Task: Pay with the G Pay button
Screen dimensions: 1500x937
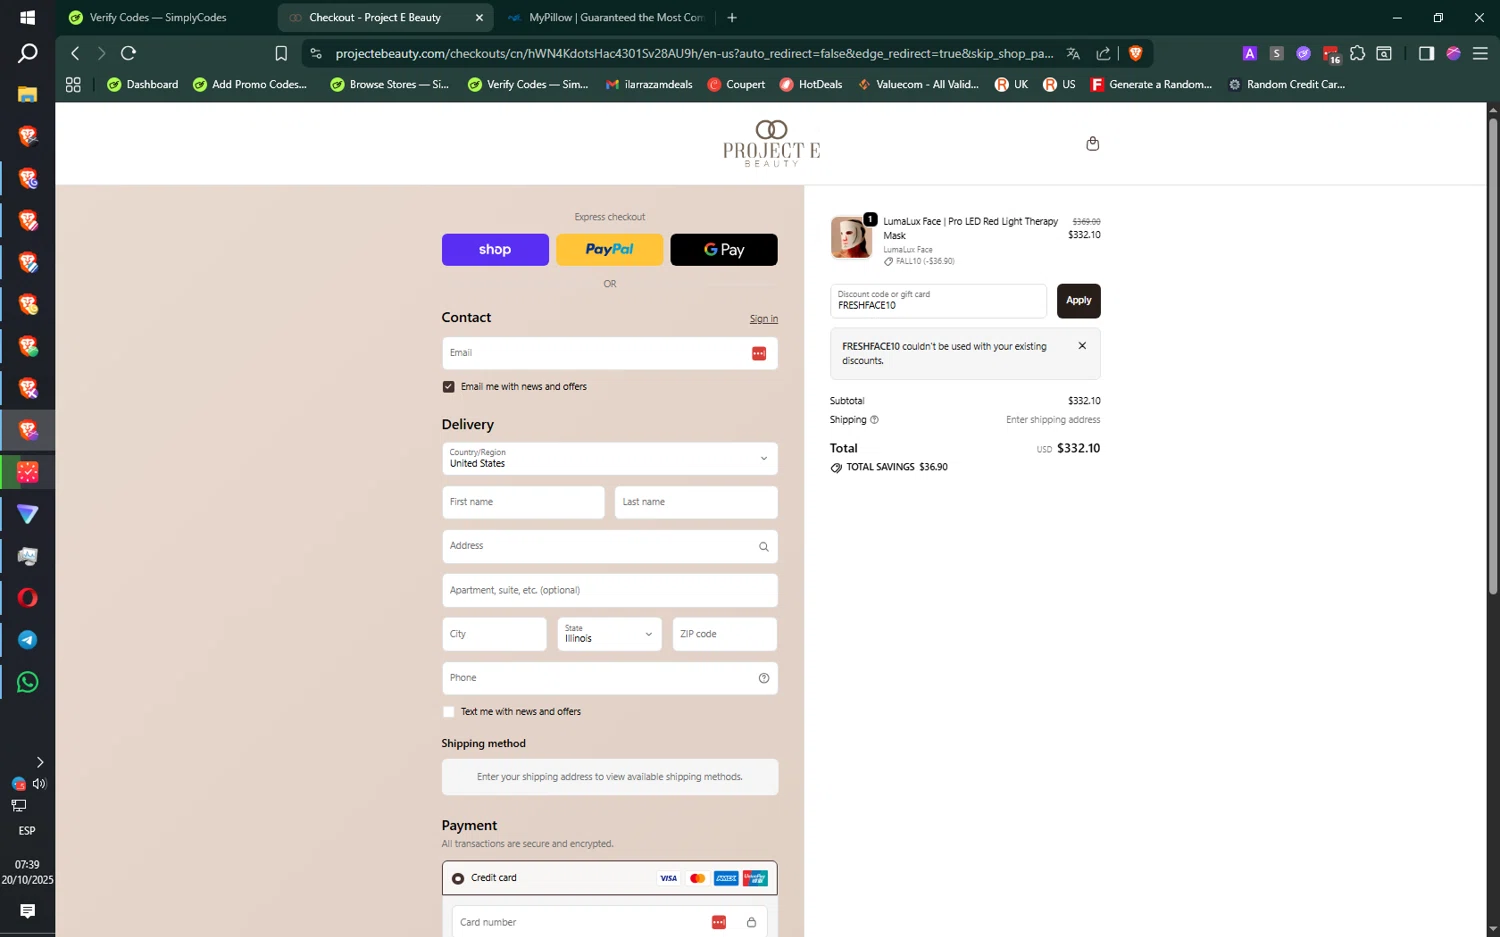Action: [x=724, y=250]
